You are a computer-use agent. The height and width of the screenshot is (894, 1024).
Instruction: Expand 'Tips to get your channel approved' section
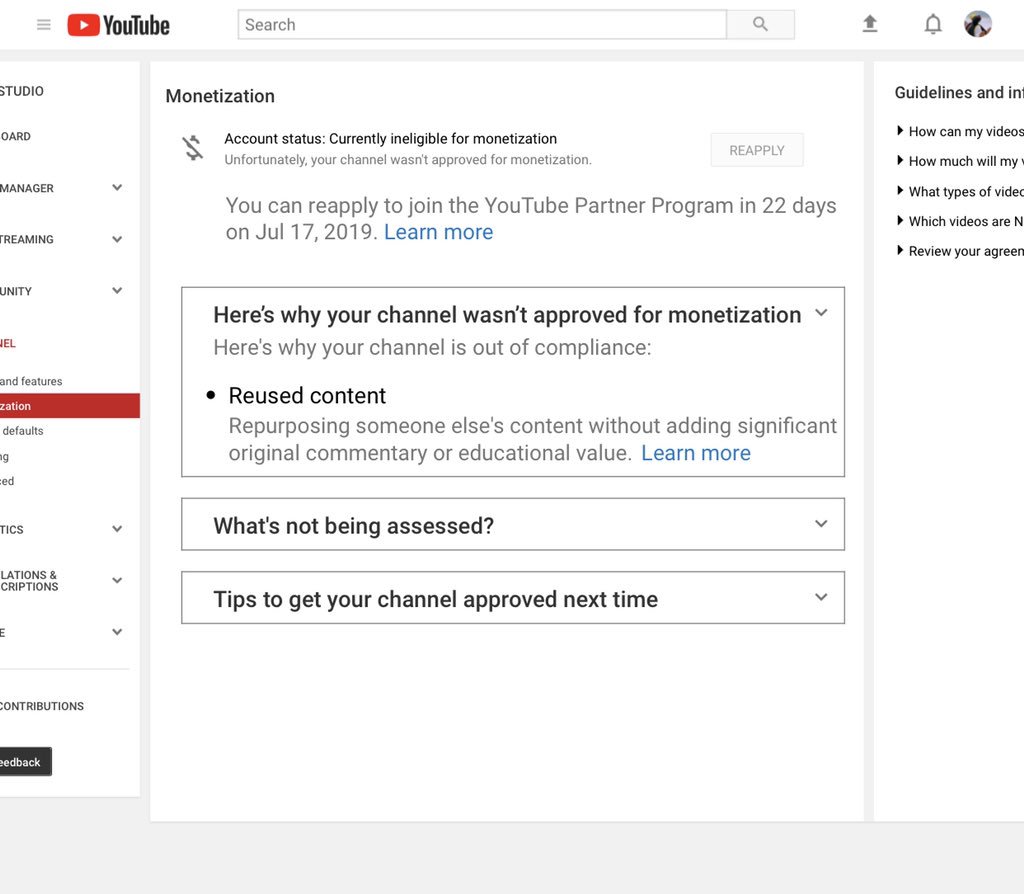[x=821, y=597]
